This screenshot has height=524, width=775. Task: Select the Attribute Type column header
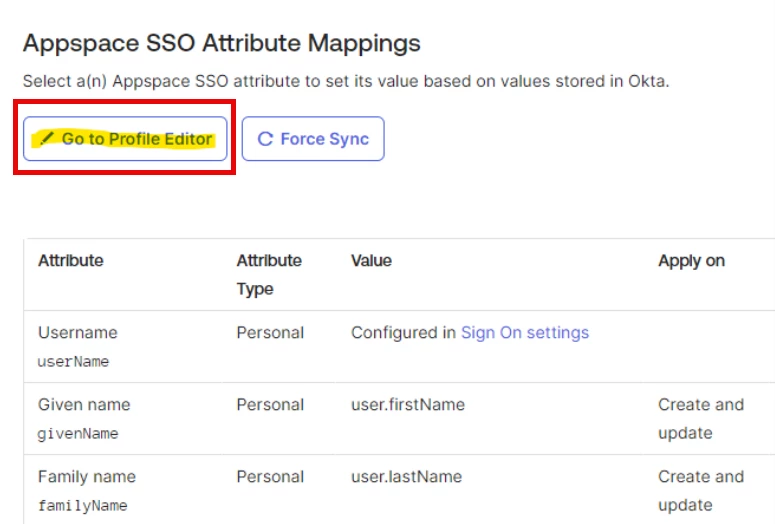click(269, 274)
